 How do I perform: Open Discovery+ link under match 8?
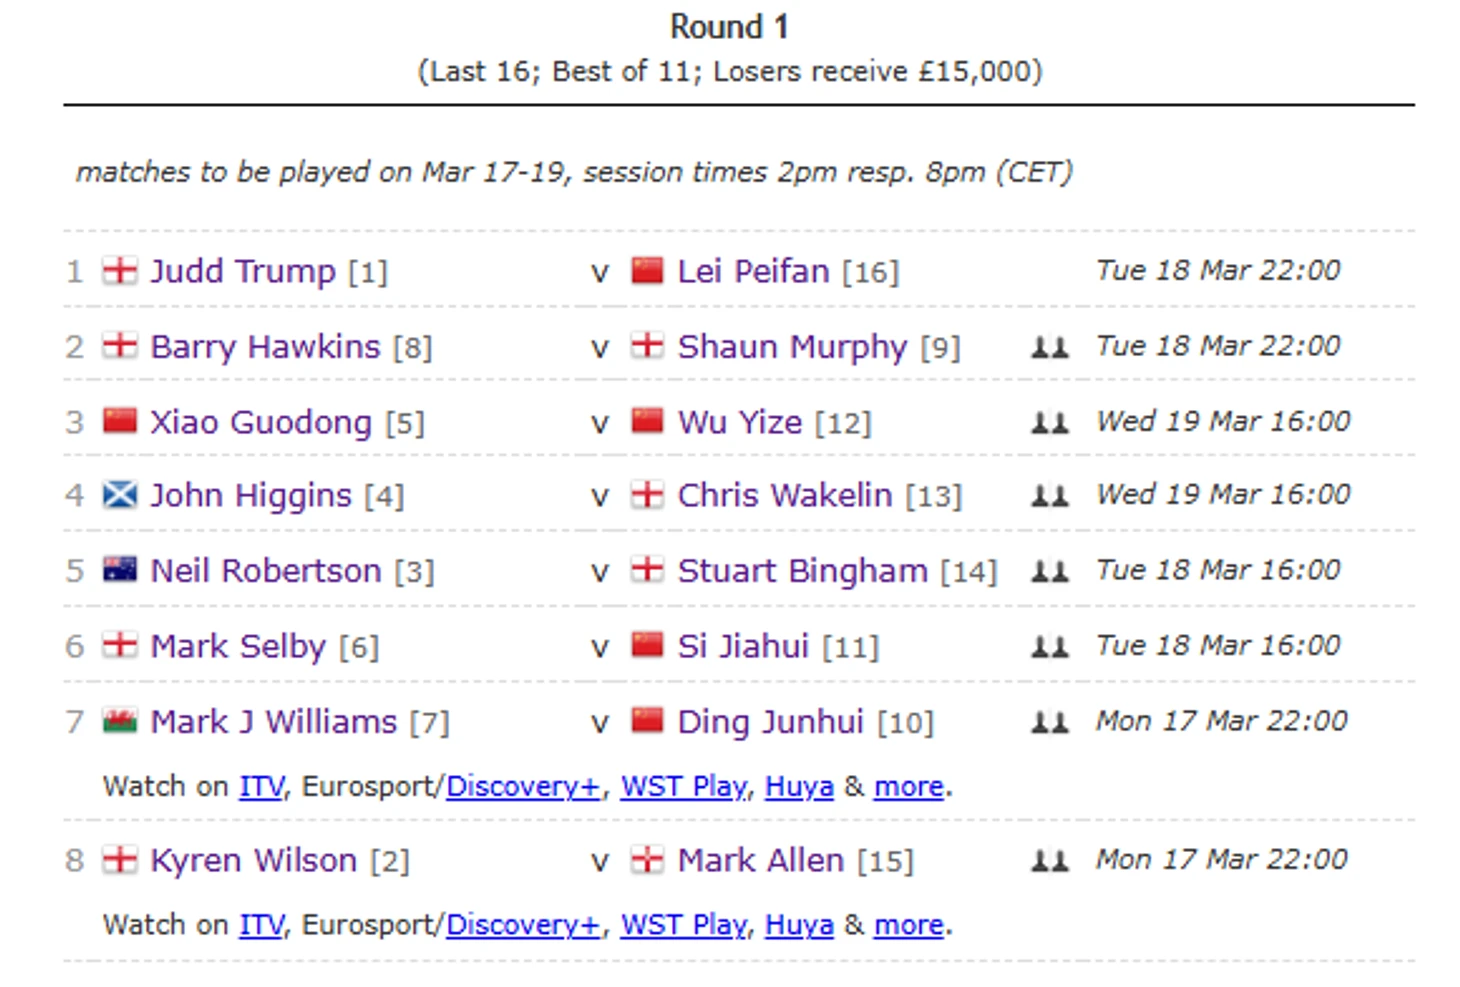click(523, 925)
